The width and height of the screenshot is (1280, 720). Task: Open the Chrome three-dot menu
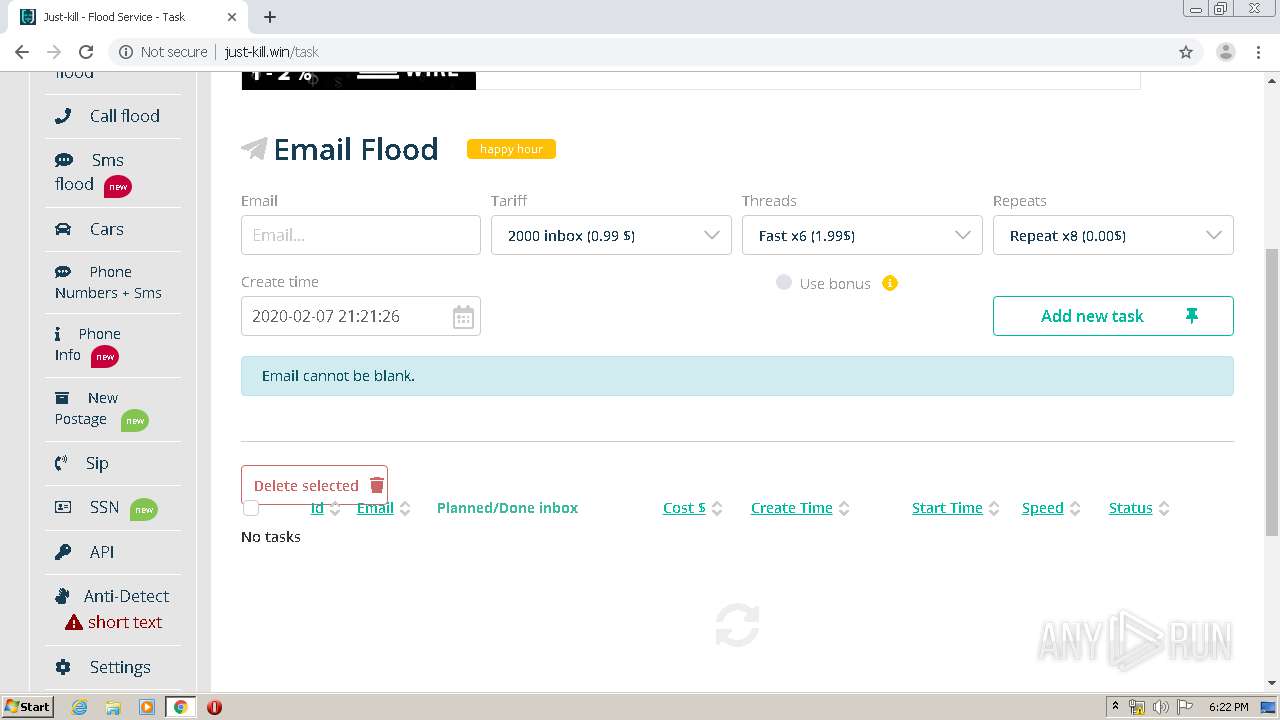(1257, 52)
